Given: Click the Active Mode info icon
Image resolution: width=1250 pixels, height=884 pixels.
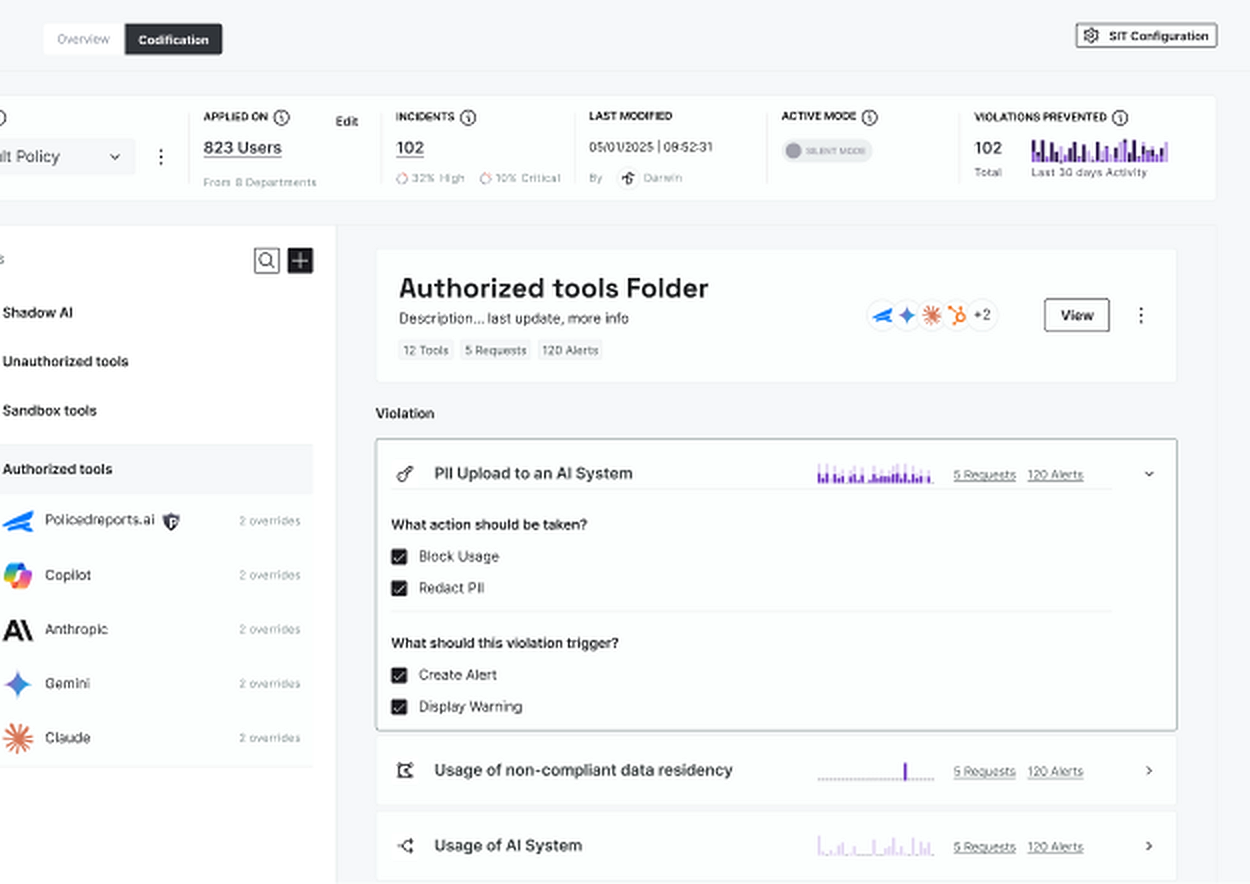Looking at the screenshot, I should (x=869, y=117).
